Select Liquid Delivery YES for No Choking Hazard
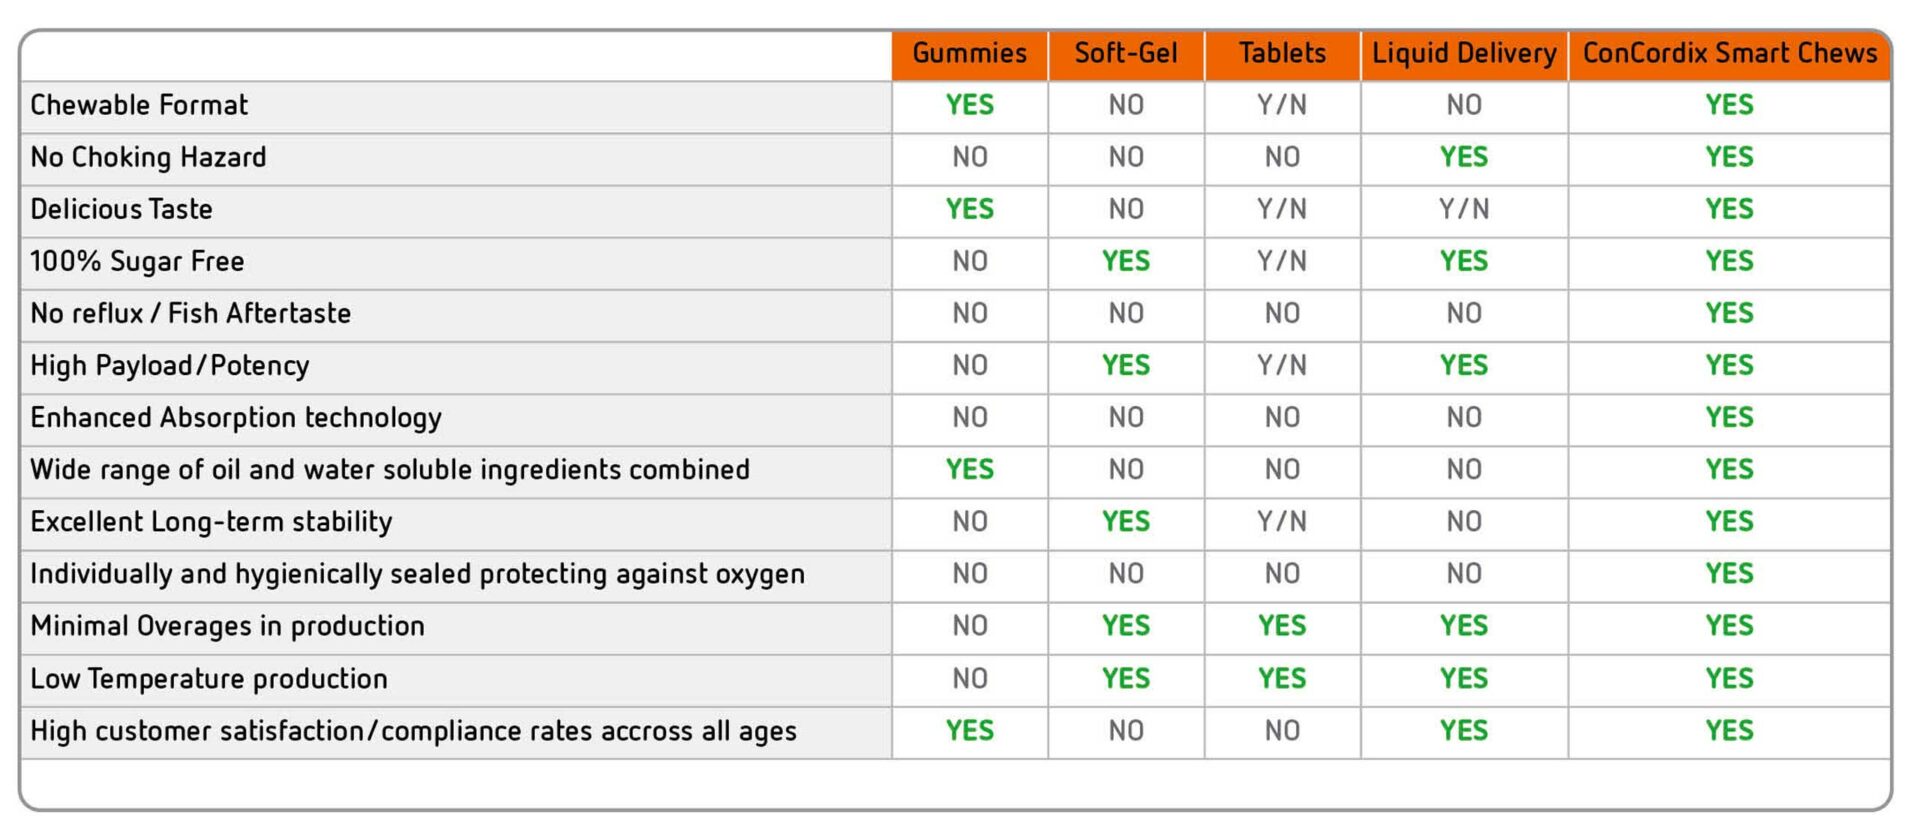The height and width of the screenshot is (835, 1920). tap(1464, 157)
